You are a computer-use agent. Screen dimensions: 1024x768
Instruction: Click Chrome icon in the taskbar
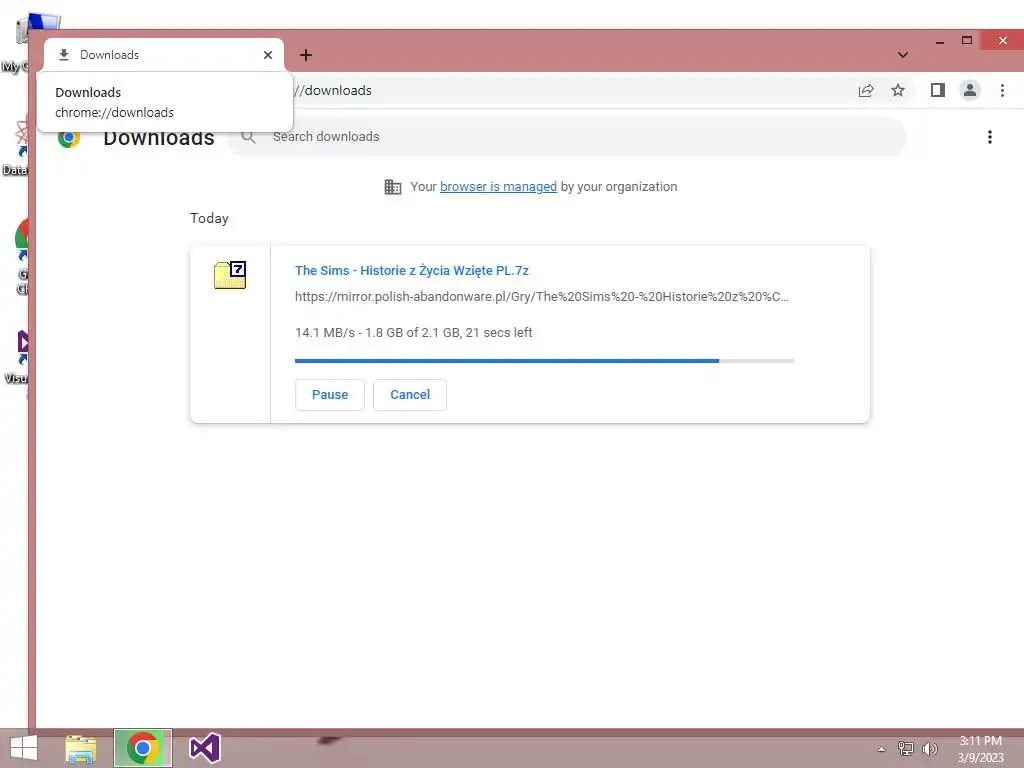coord(143,748)
